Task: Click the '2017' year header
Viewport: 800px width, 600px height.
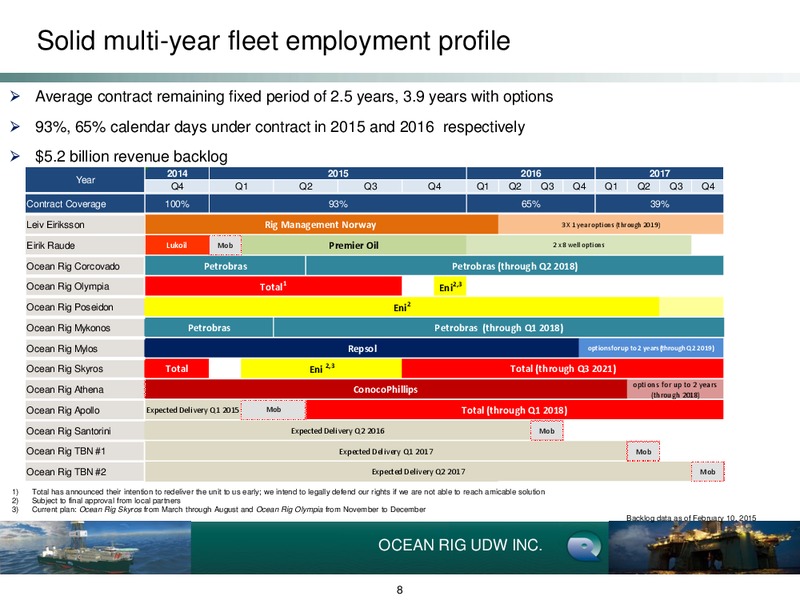Action: pos(659,173)
